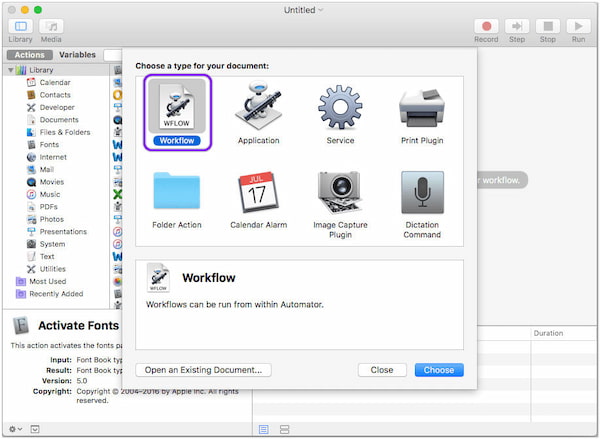Click the yellow minimize window button

(25, 10)
